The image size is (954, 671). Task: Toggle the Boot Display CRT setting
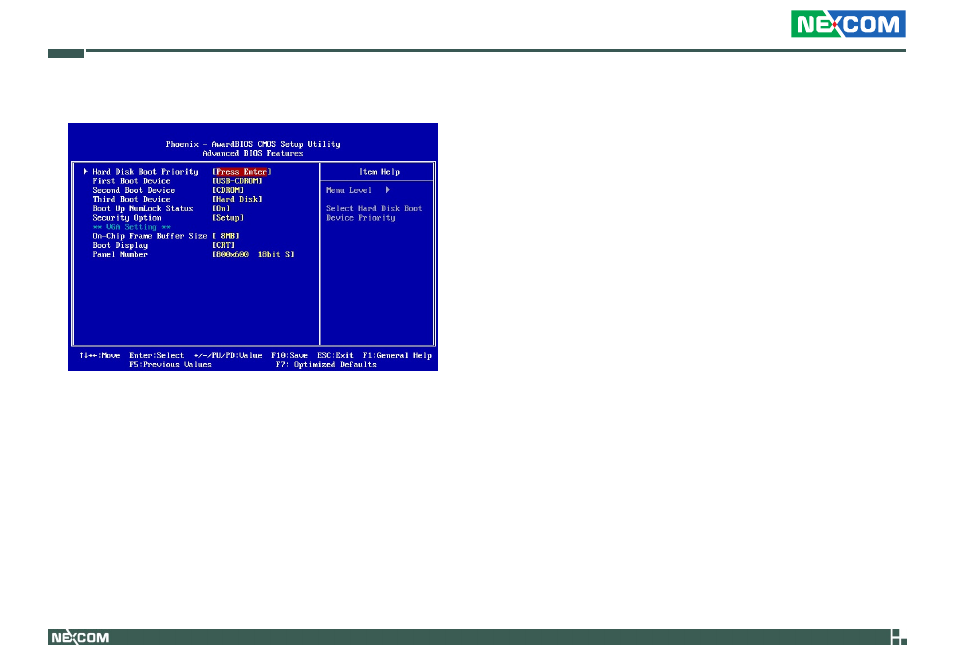(x=223, y=245)
